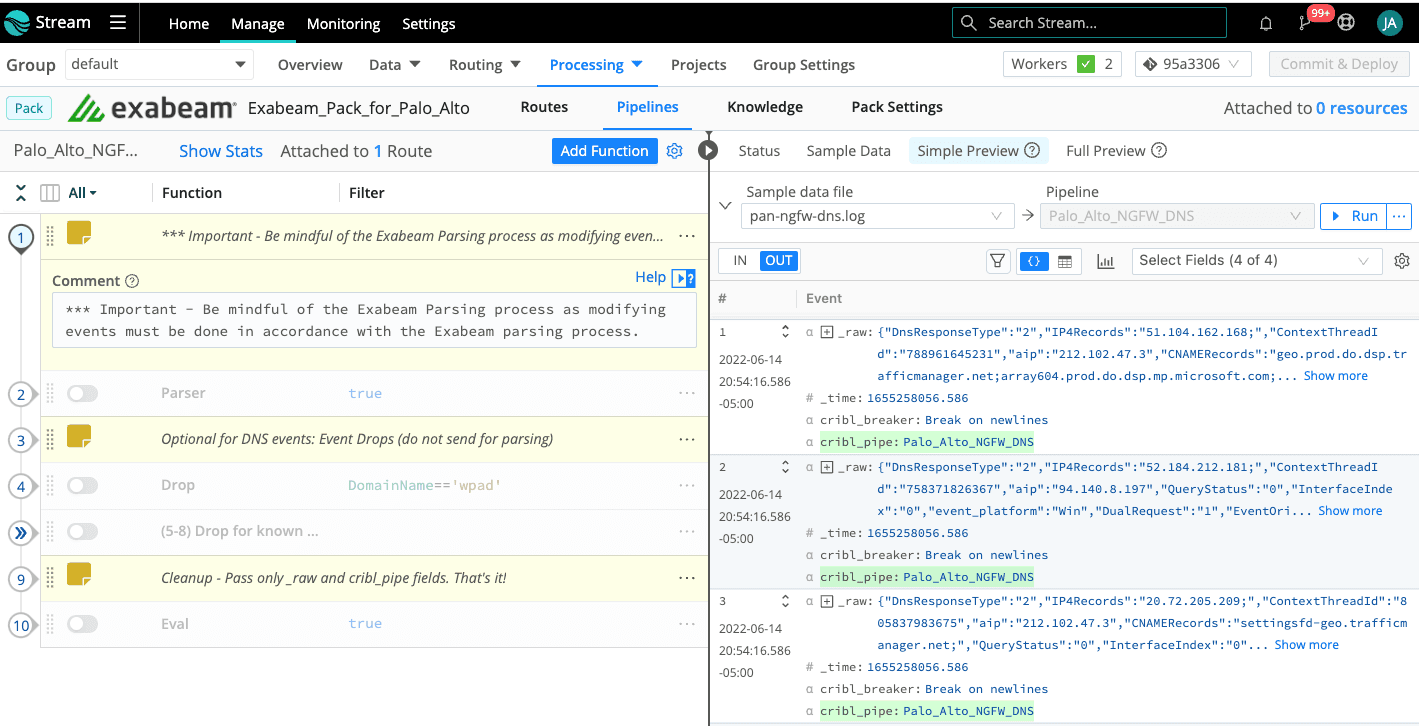The width and height of the screenshot is (1419, 726).
Task: Open the hamburger menu beside Stream logo
Action: click(x=118, y=23)
